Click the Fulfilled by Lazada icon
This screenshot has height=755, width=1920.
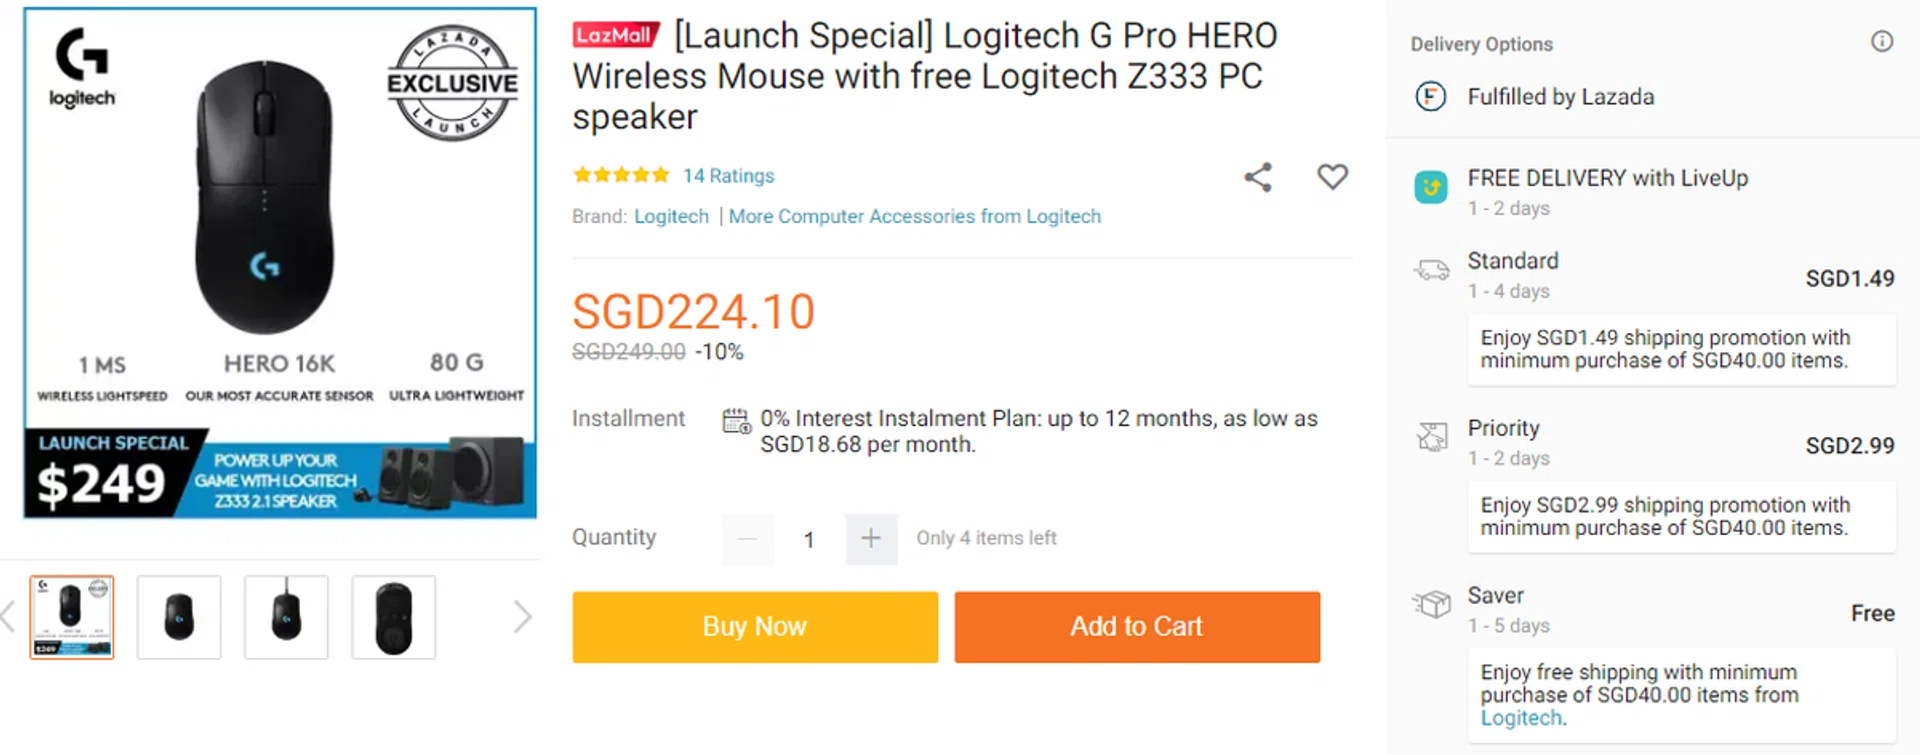tap(1431, 97)
